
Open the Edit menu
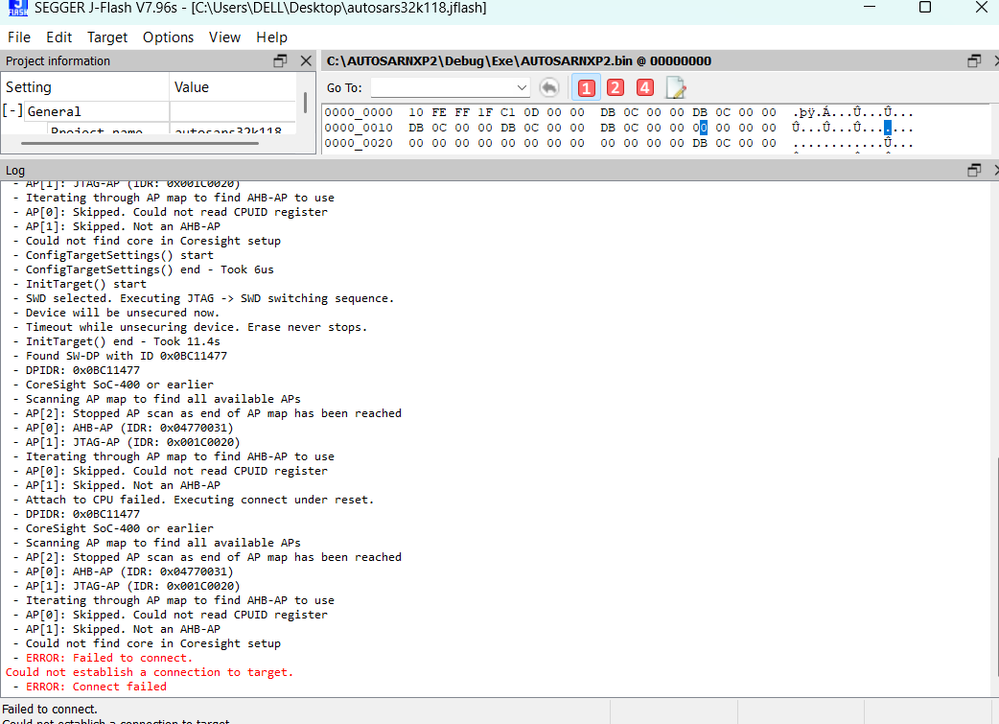(59, 37)
